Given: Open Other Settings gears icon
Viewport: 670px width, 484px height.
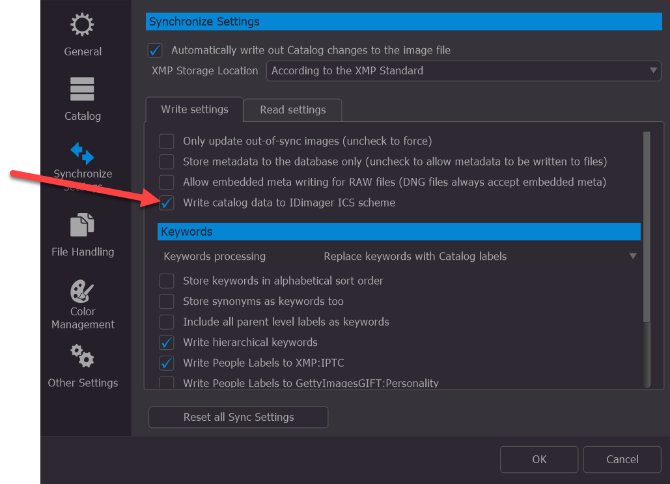Looking at the screenshot, I should [x=82, y=356].
